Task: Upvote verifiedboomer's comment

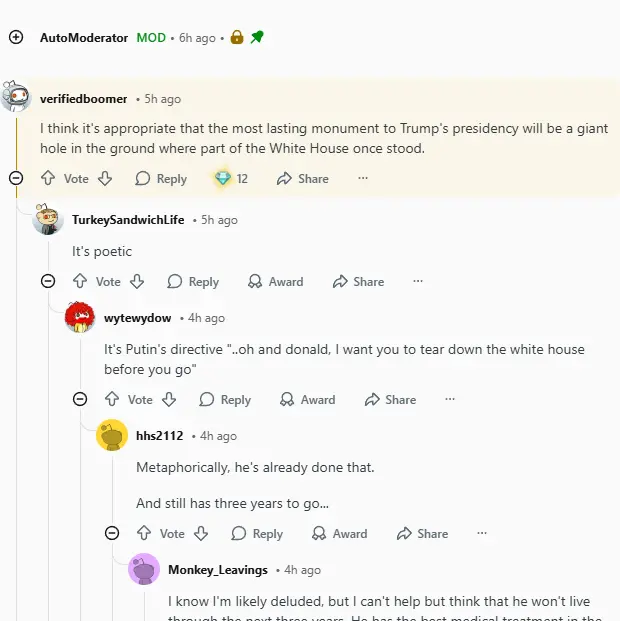Action: tap(47, 179)
